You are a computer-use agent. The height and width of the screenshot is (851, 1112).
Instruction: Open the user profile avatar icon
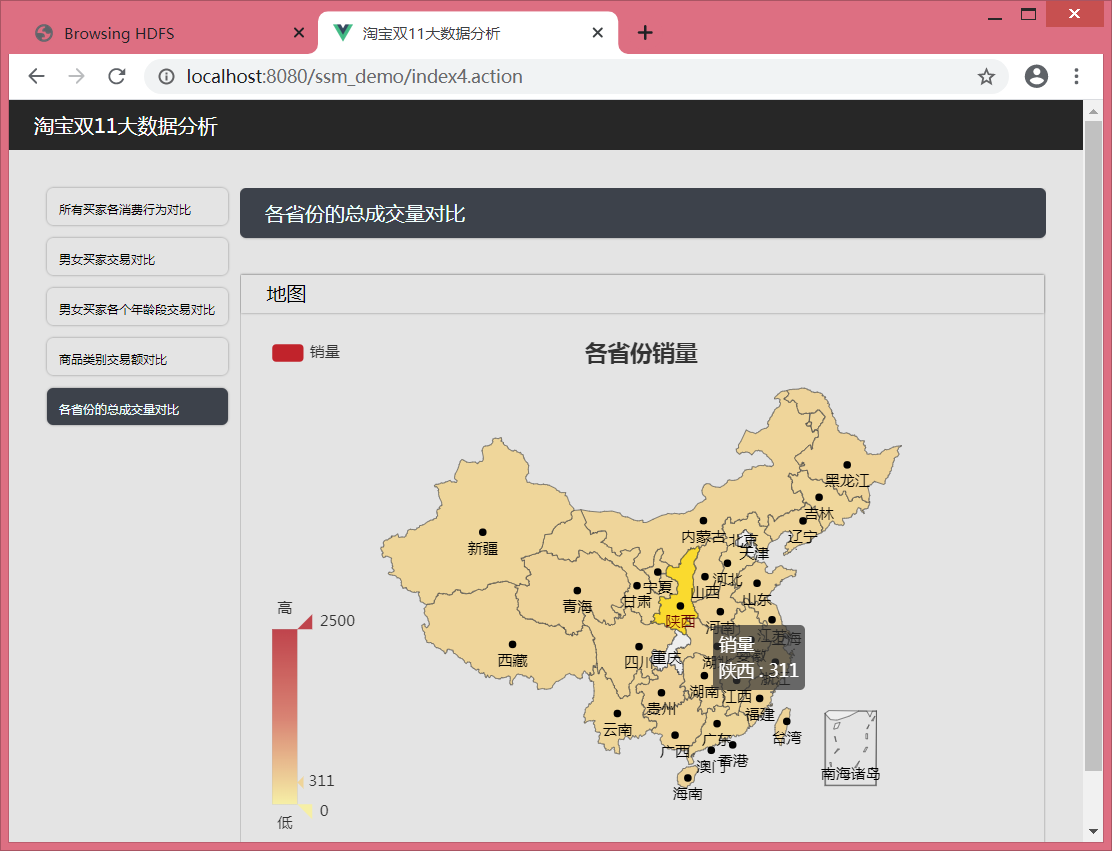click(1036, 76)
